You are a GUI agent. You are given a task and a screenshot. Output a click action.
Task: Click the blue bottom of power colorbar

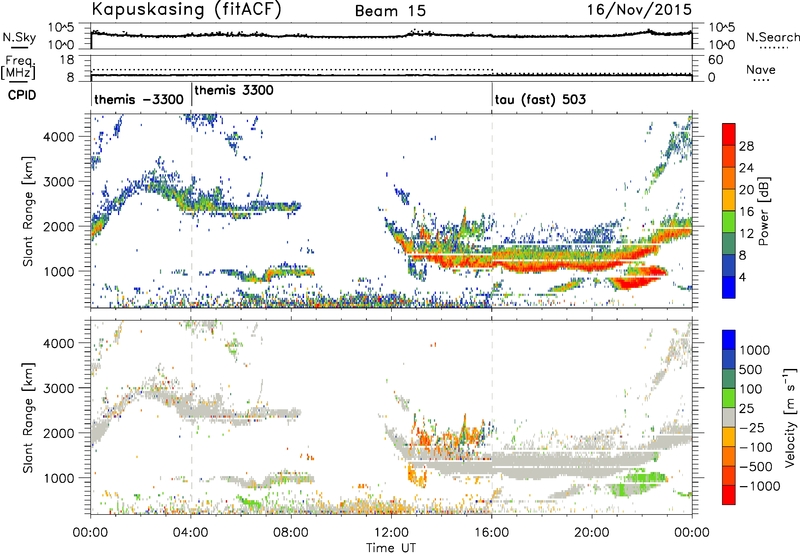coord(729,288)
